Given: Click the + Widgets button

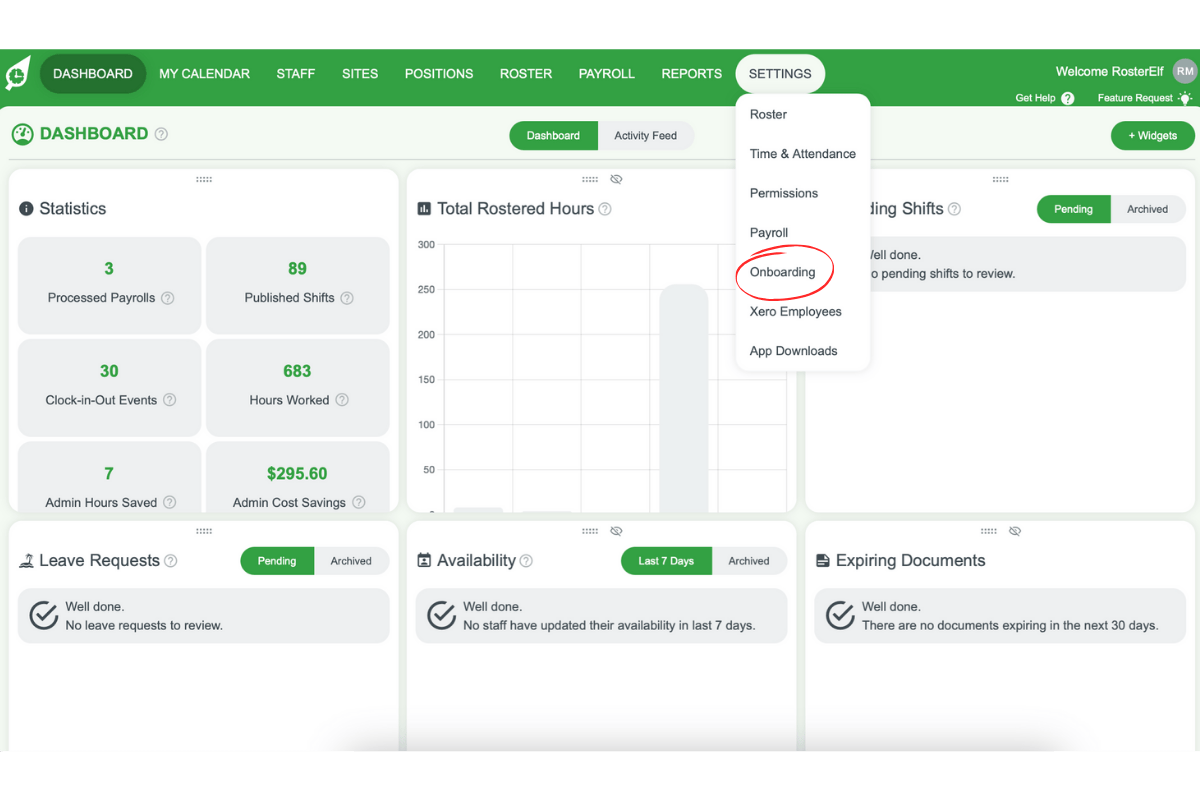Looking at the screenshot, I should pos(1153,136).
